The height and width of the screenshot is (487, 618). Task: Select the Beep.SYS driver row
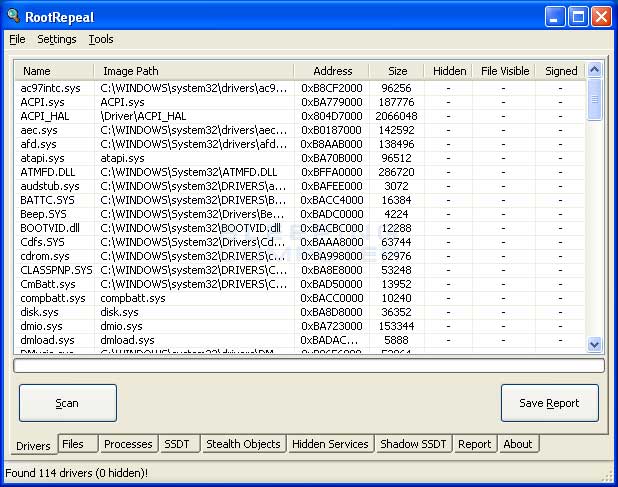pyautogui.click(x=300, y=214)
